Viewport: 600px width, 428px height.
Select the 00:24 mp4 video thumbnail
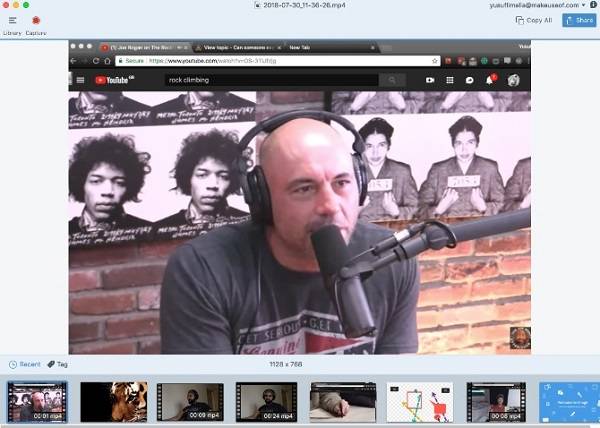tap(266, 402)
